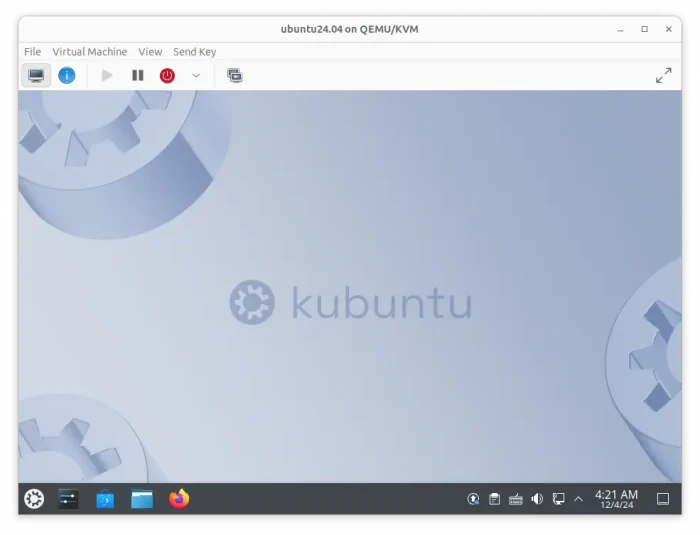Maximize the QEMU/KVM window
The height and width of the screenshot is (535, 700).
tap(645, 29)
